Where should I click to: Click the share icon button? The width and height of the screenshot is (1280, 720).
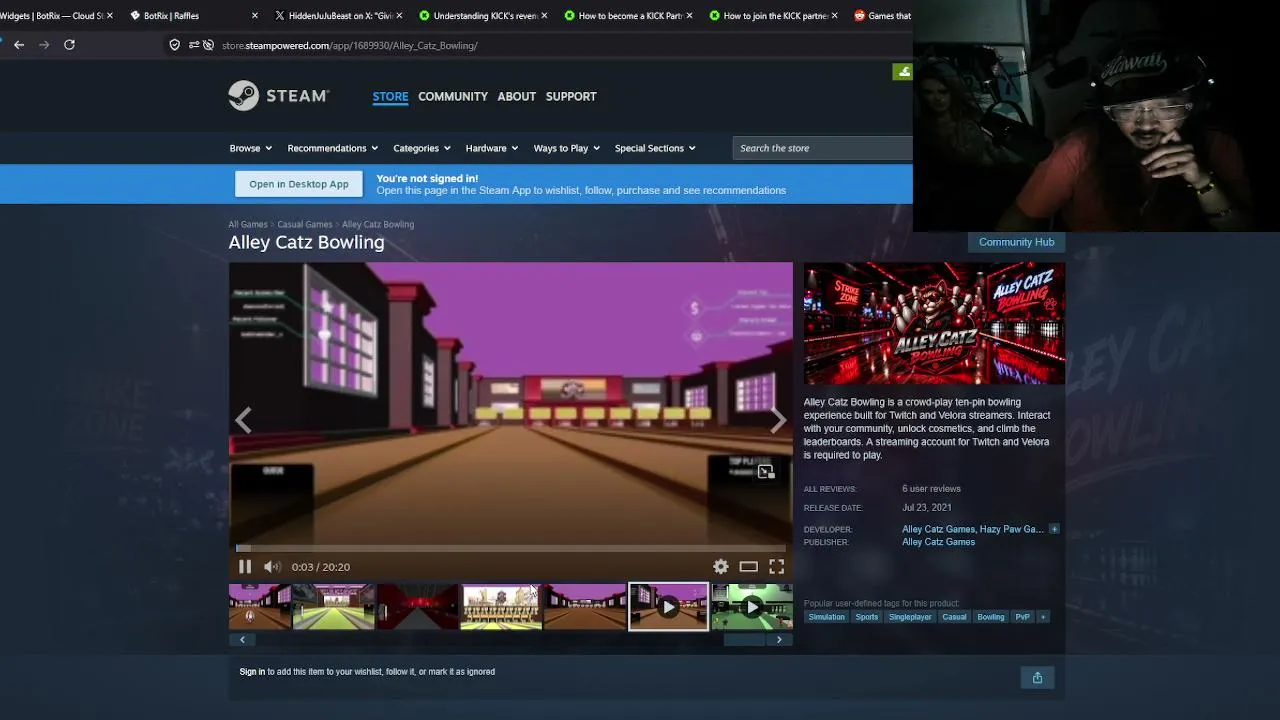[x=1037, y=678]
